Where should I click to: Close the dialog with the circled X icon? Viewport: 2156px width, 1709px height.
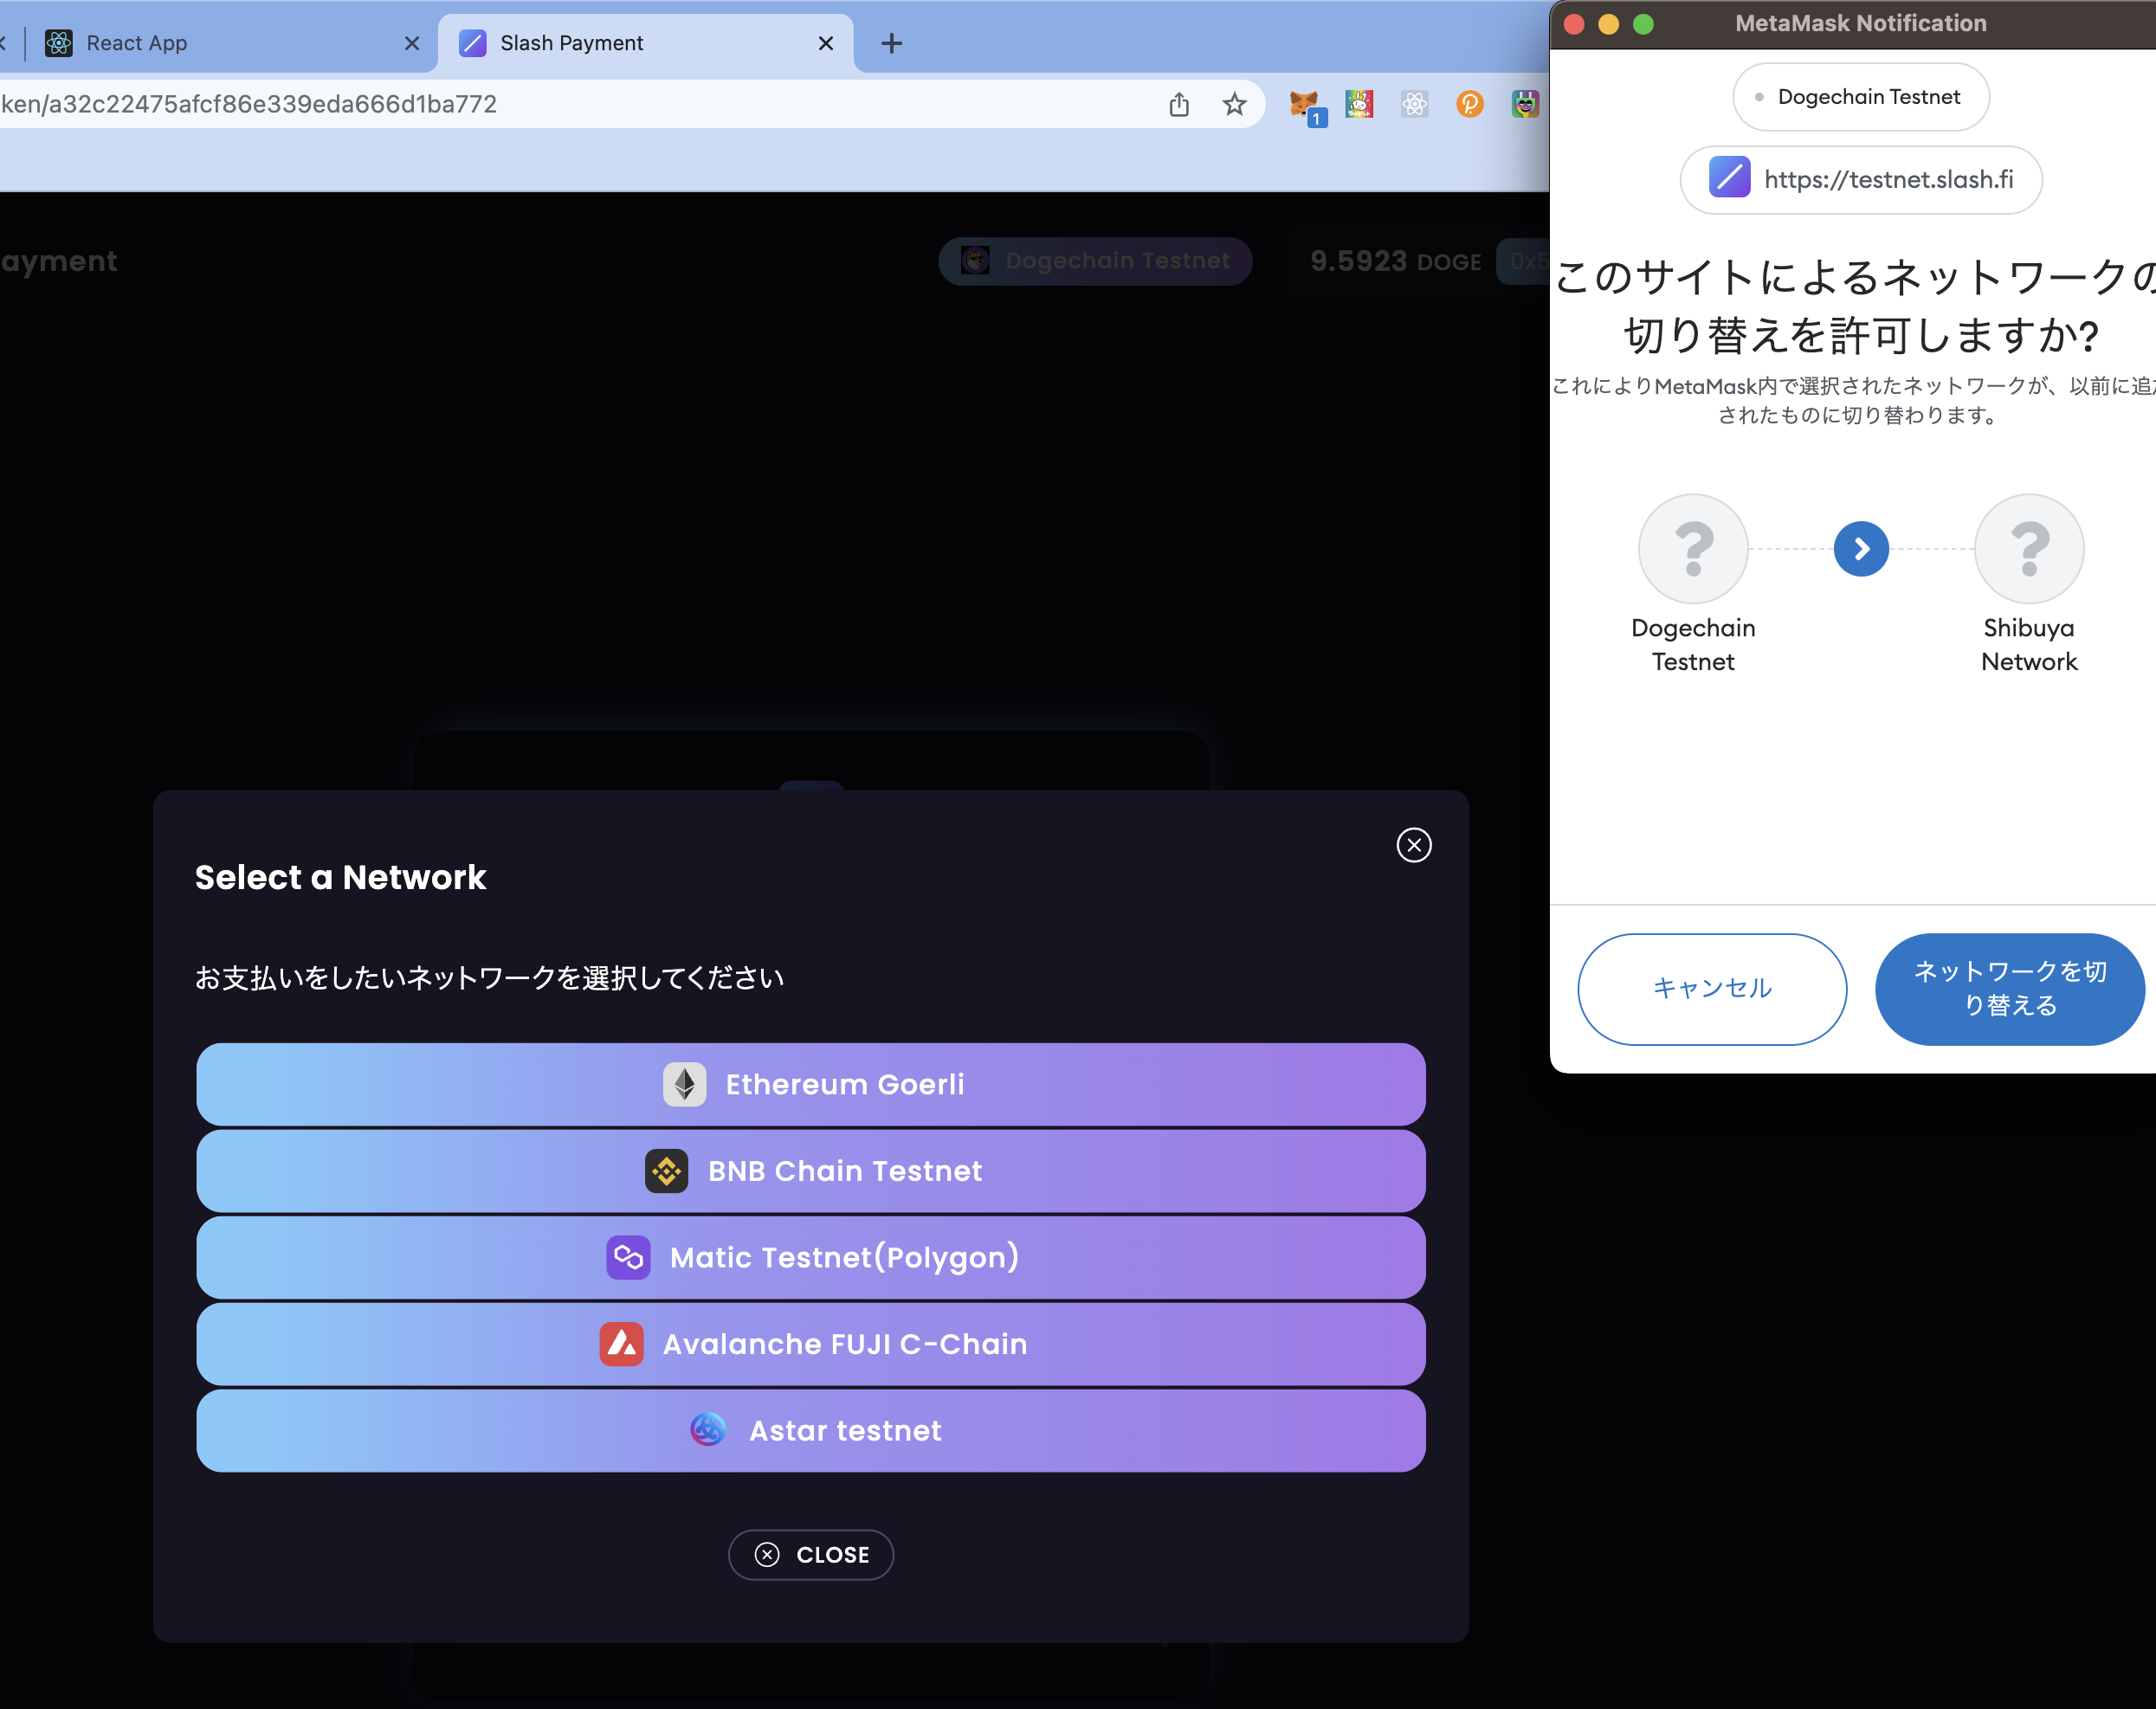pos(1413,845)
